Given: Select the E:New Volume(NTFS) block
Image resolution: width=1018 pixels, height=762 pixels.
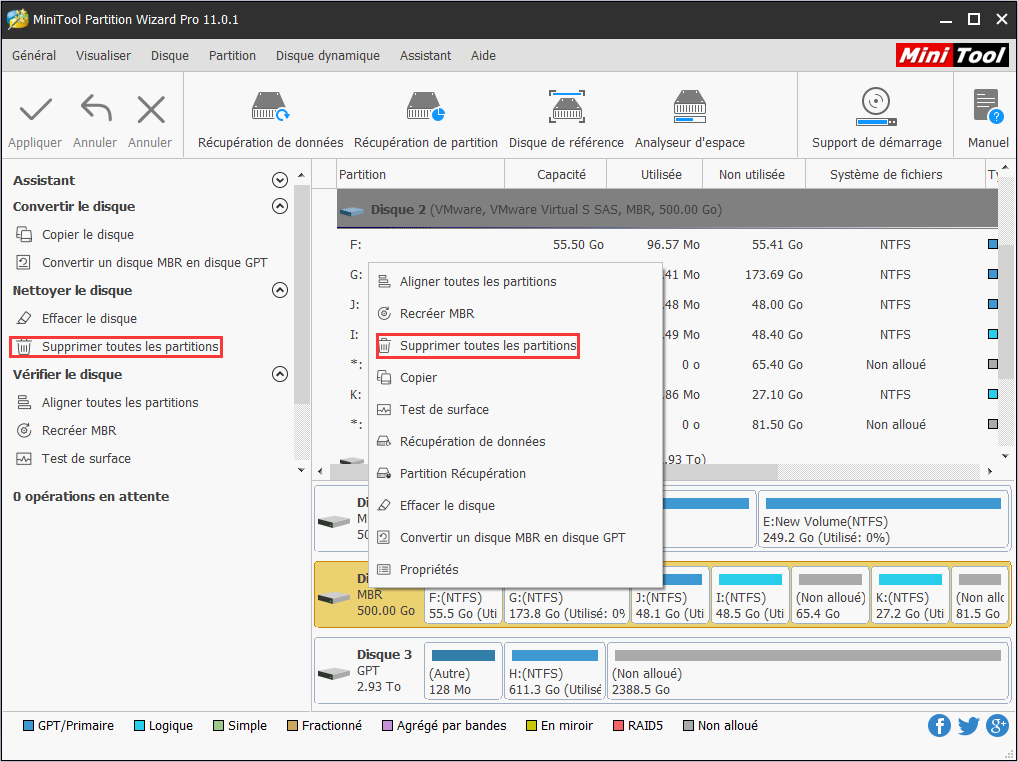Looking at the screenshot, I should [x=883, y=521].
